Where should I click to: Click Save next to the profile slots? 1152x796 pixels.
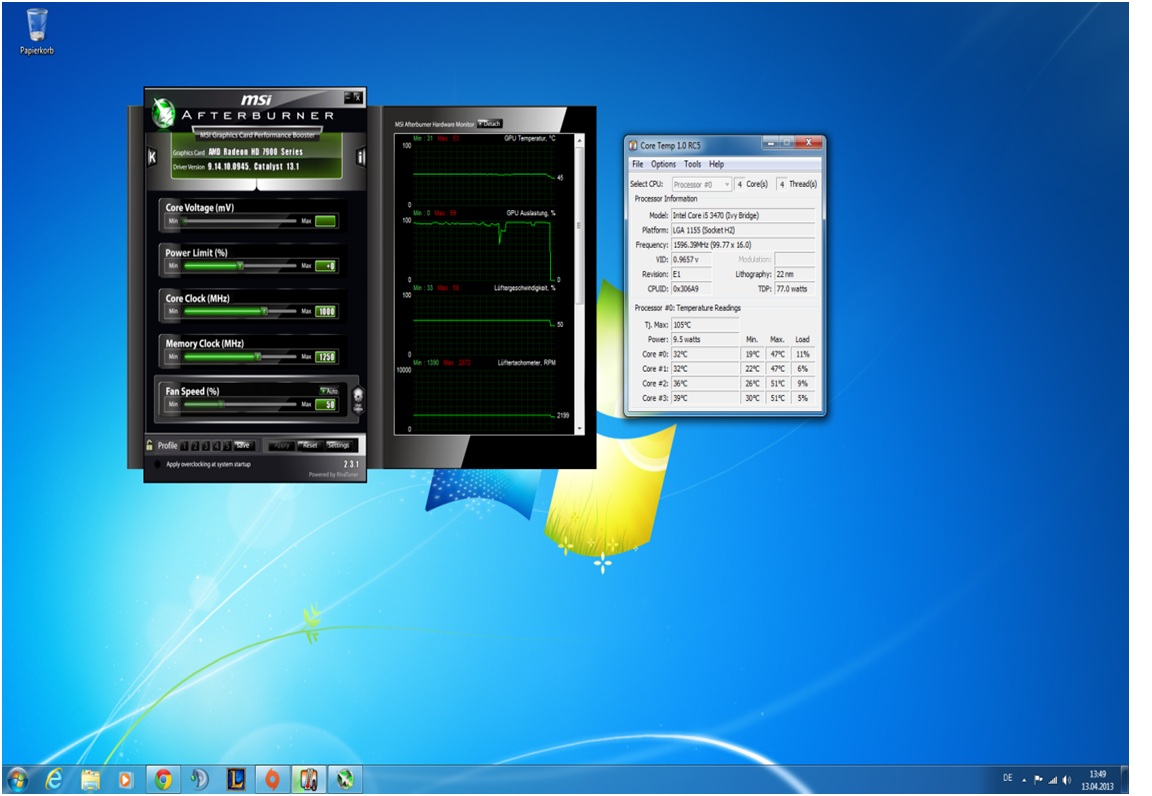click(243, 445)
